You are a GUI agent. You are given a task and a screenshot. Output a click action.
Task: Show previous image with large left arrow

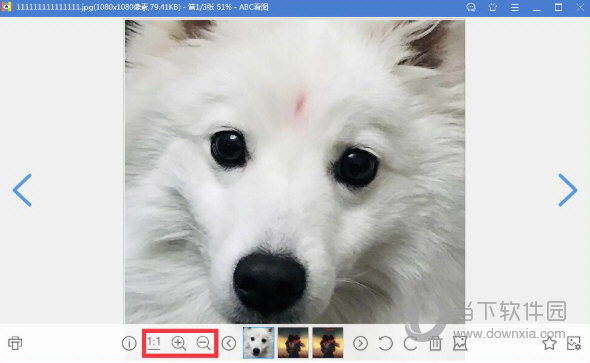(x=22, y=190)
